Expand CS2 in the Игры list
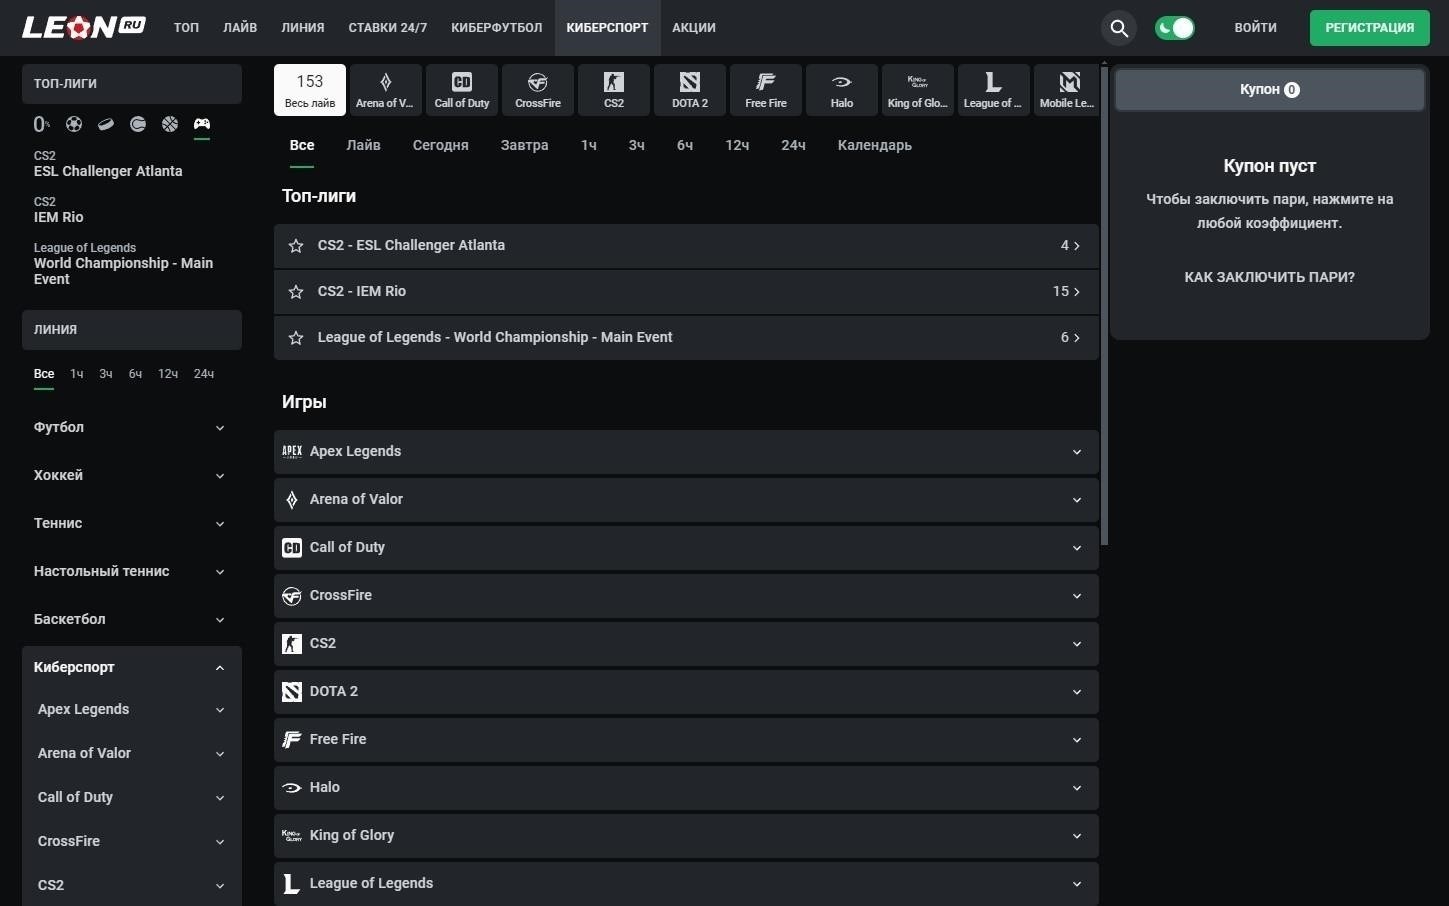 686,644
